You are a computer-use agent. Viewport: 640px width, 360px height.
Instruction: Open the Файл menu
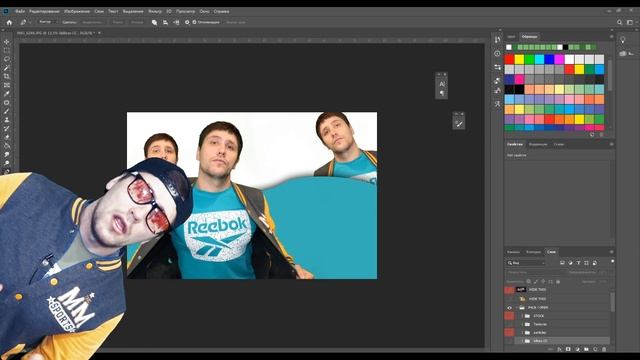[x=20, y=11]
